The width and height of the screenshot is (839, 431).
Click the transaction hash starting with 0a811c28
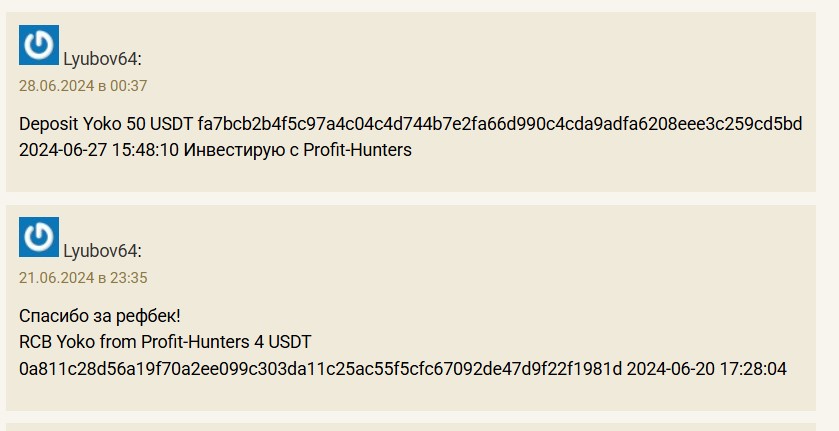point(320,369)
